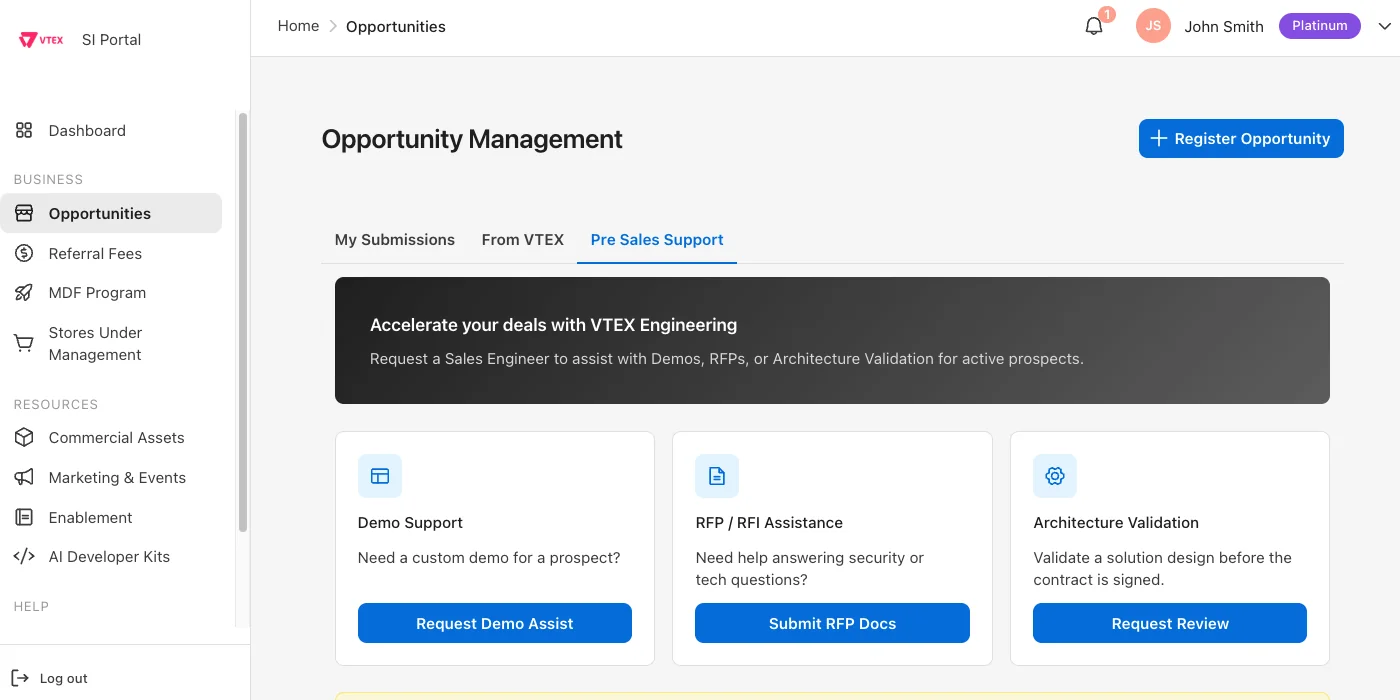
Task: Click the Log out arrow icon
Action: click(x=20, y=678)
